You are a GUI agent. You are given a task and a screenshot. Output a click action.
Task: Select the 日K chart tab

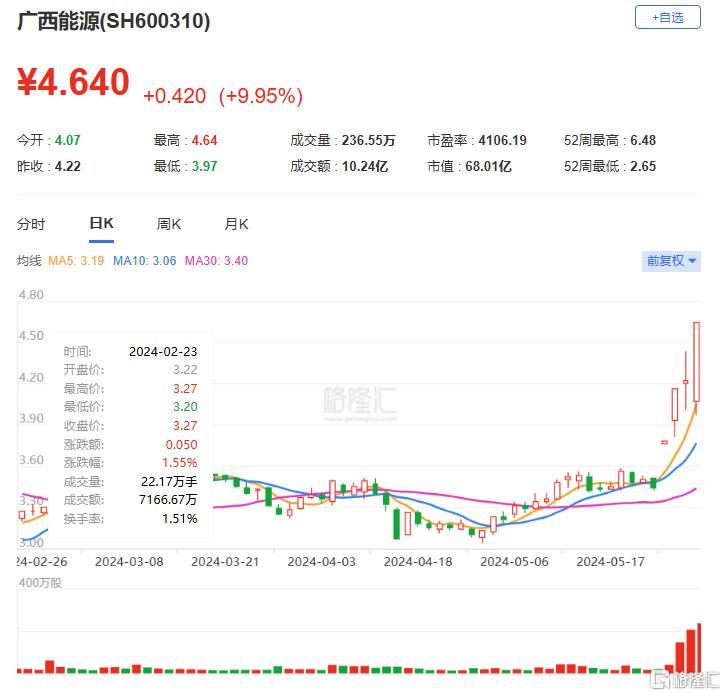(x=101, y=223)
